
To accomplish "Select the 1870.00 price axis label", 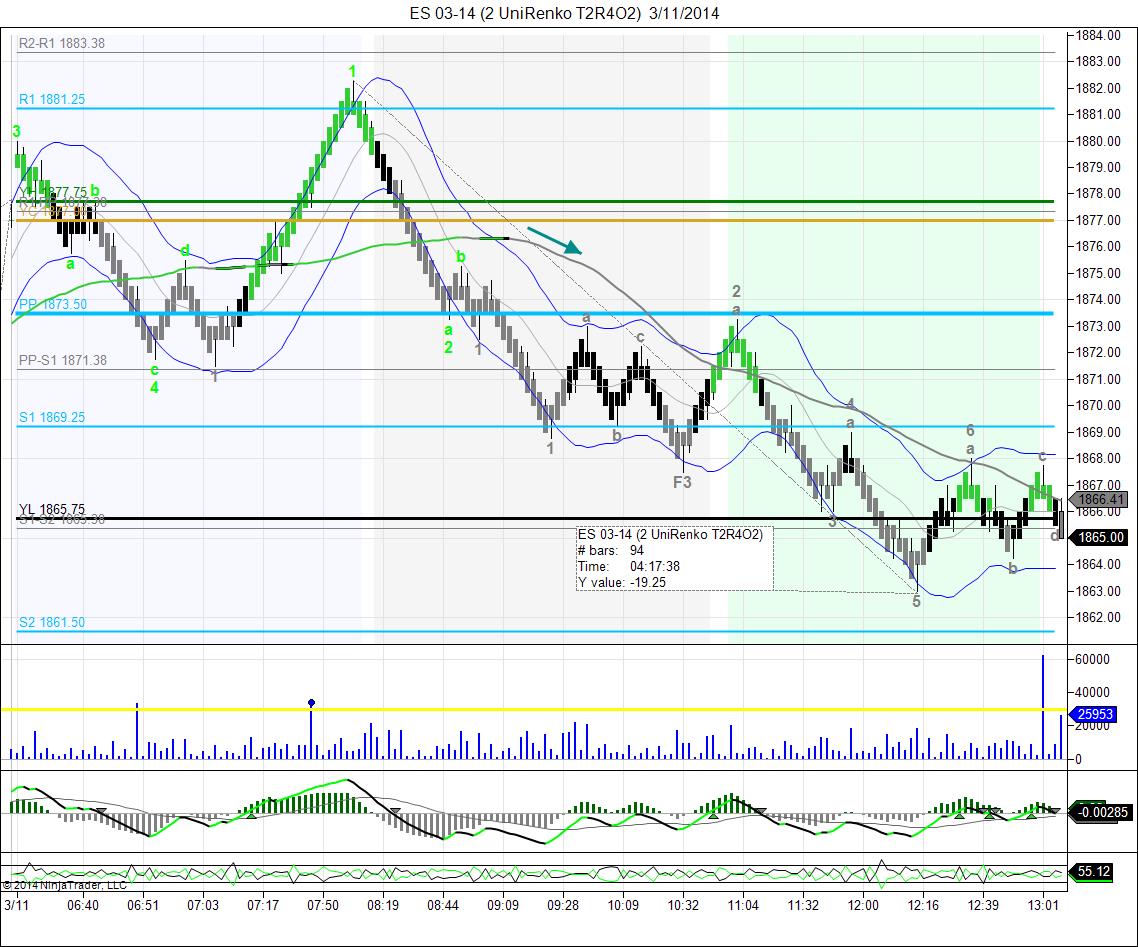I will point(1098,405).
